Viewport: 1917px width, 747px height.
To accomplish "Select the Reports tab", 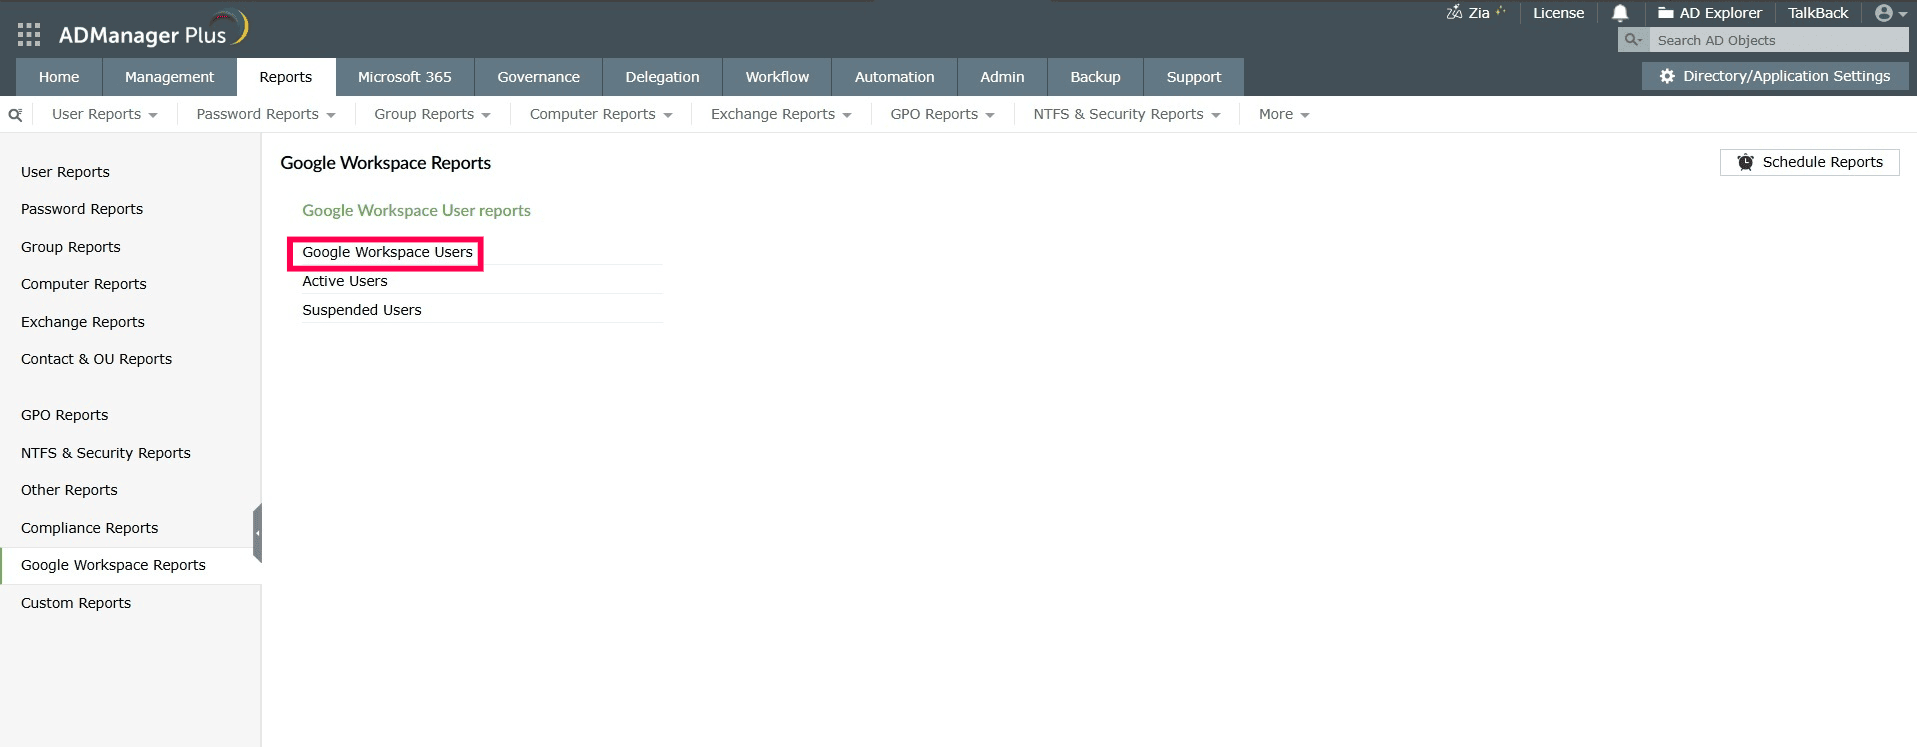I will coord(285,77).
